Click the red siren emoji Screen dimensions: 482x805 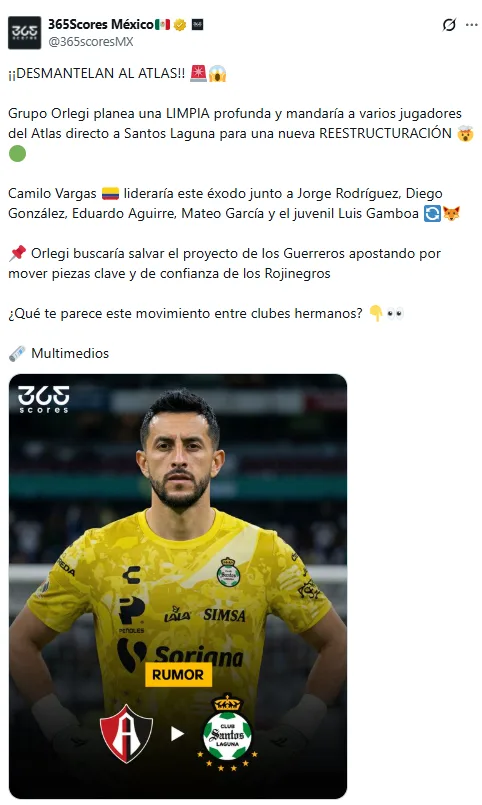[198, 73]
